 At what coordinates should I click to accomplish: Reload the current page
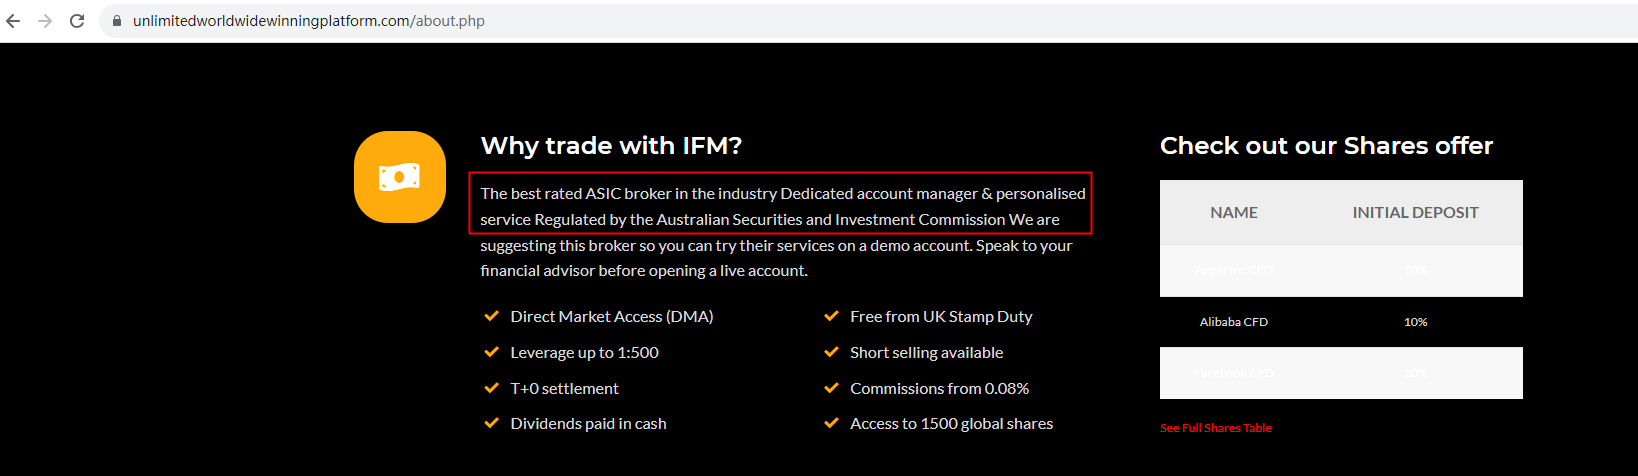coord(77,21)
